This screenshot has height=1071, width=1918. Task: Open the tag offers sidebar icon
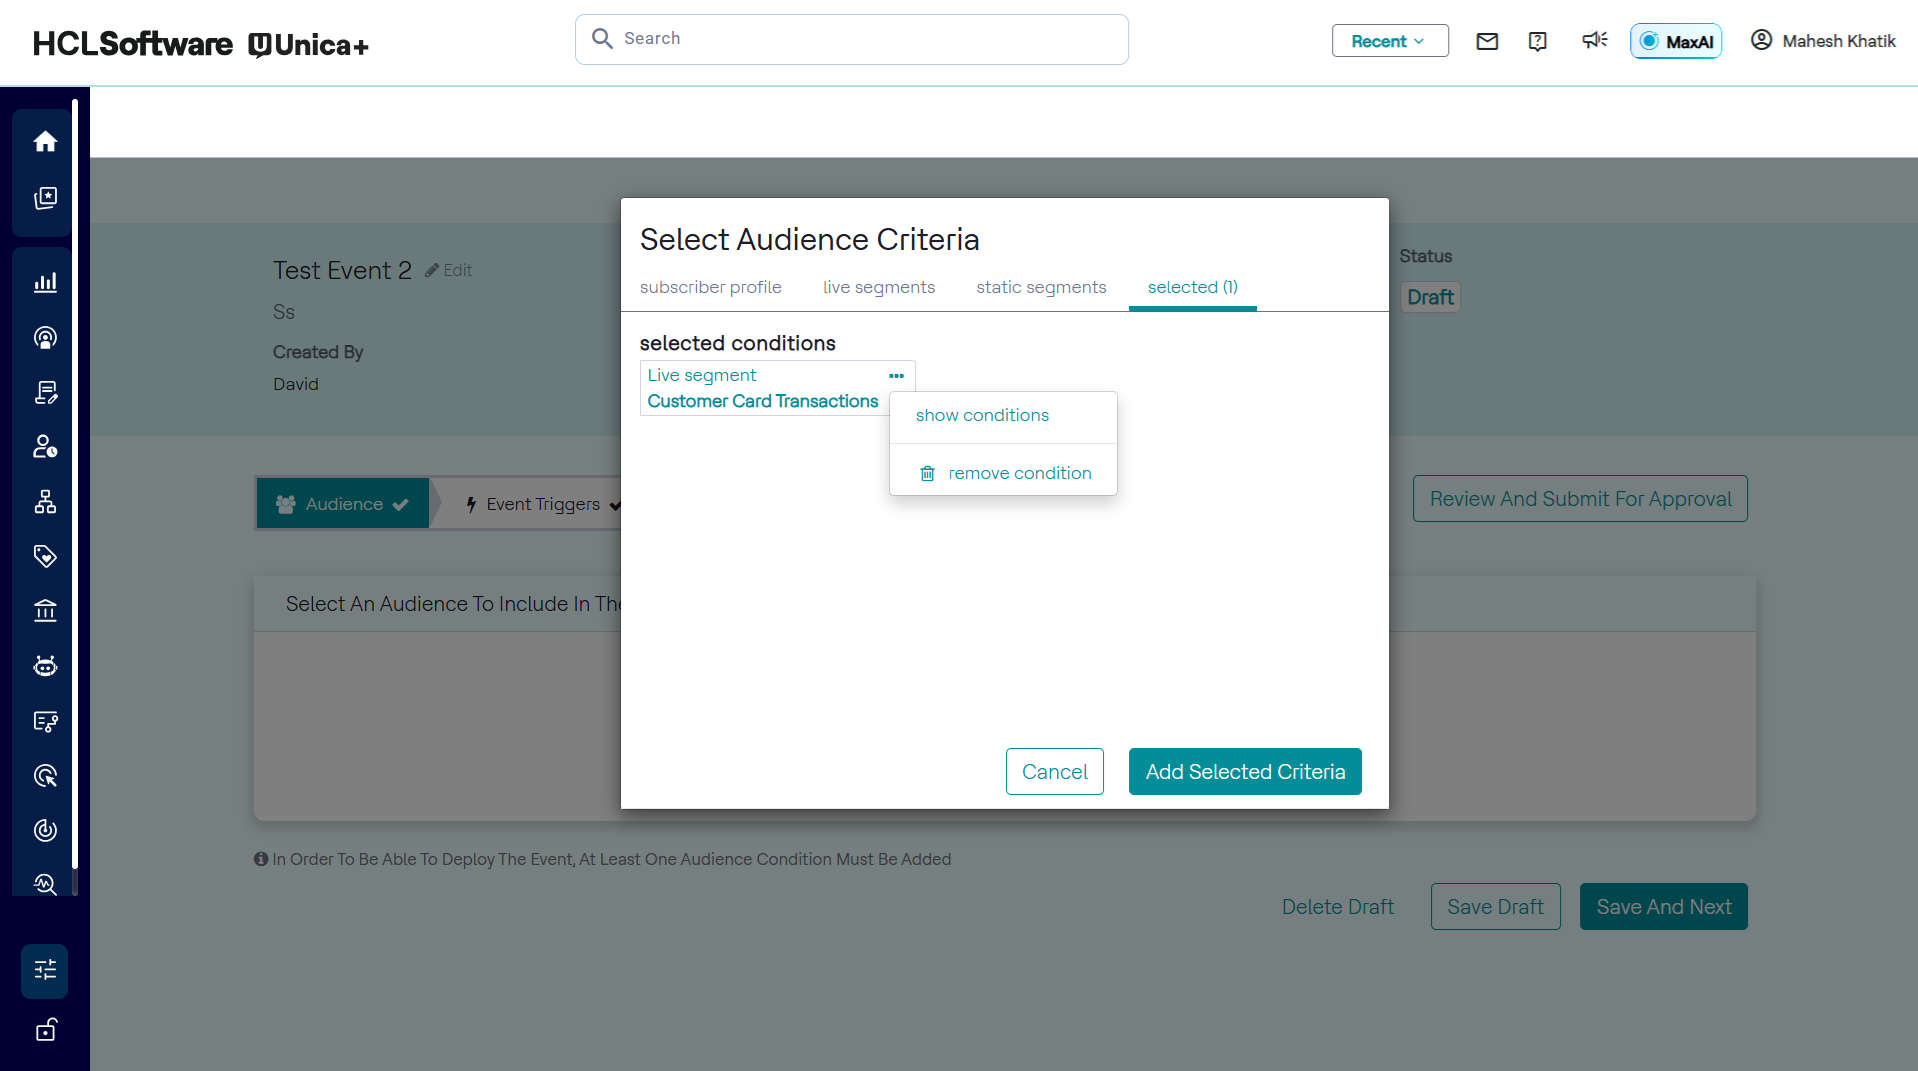[45, 556]
